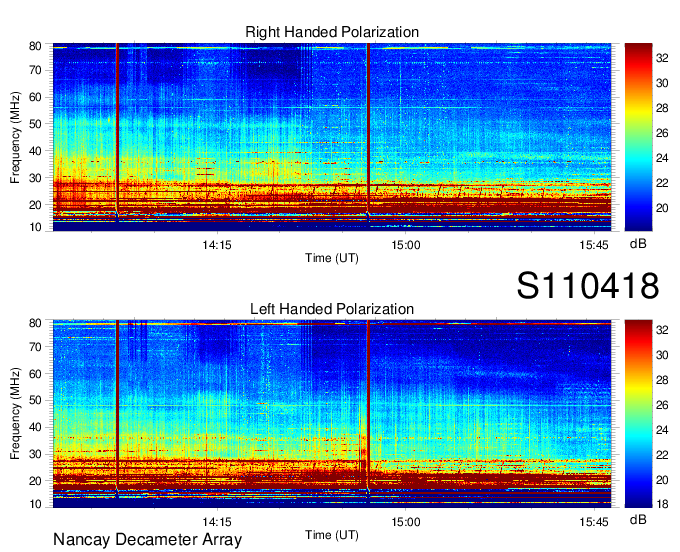Click the 15:00 time tick below the right-handed plot

405,245
